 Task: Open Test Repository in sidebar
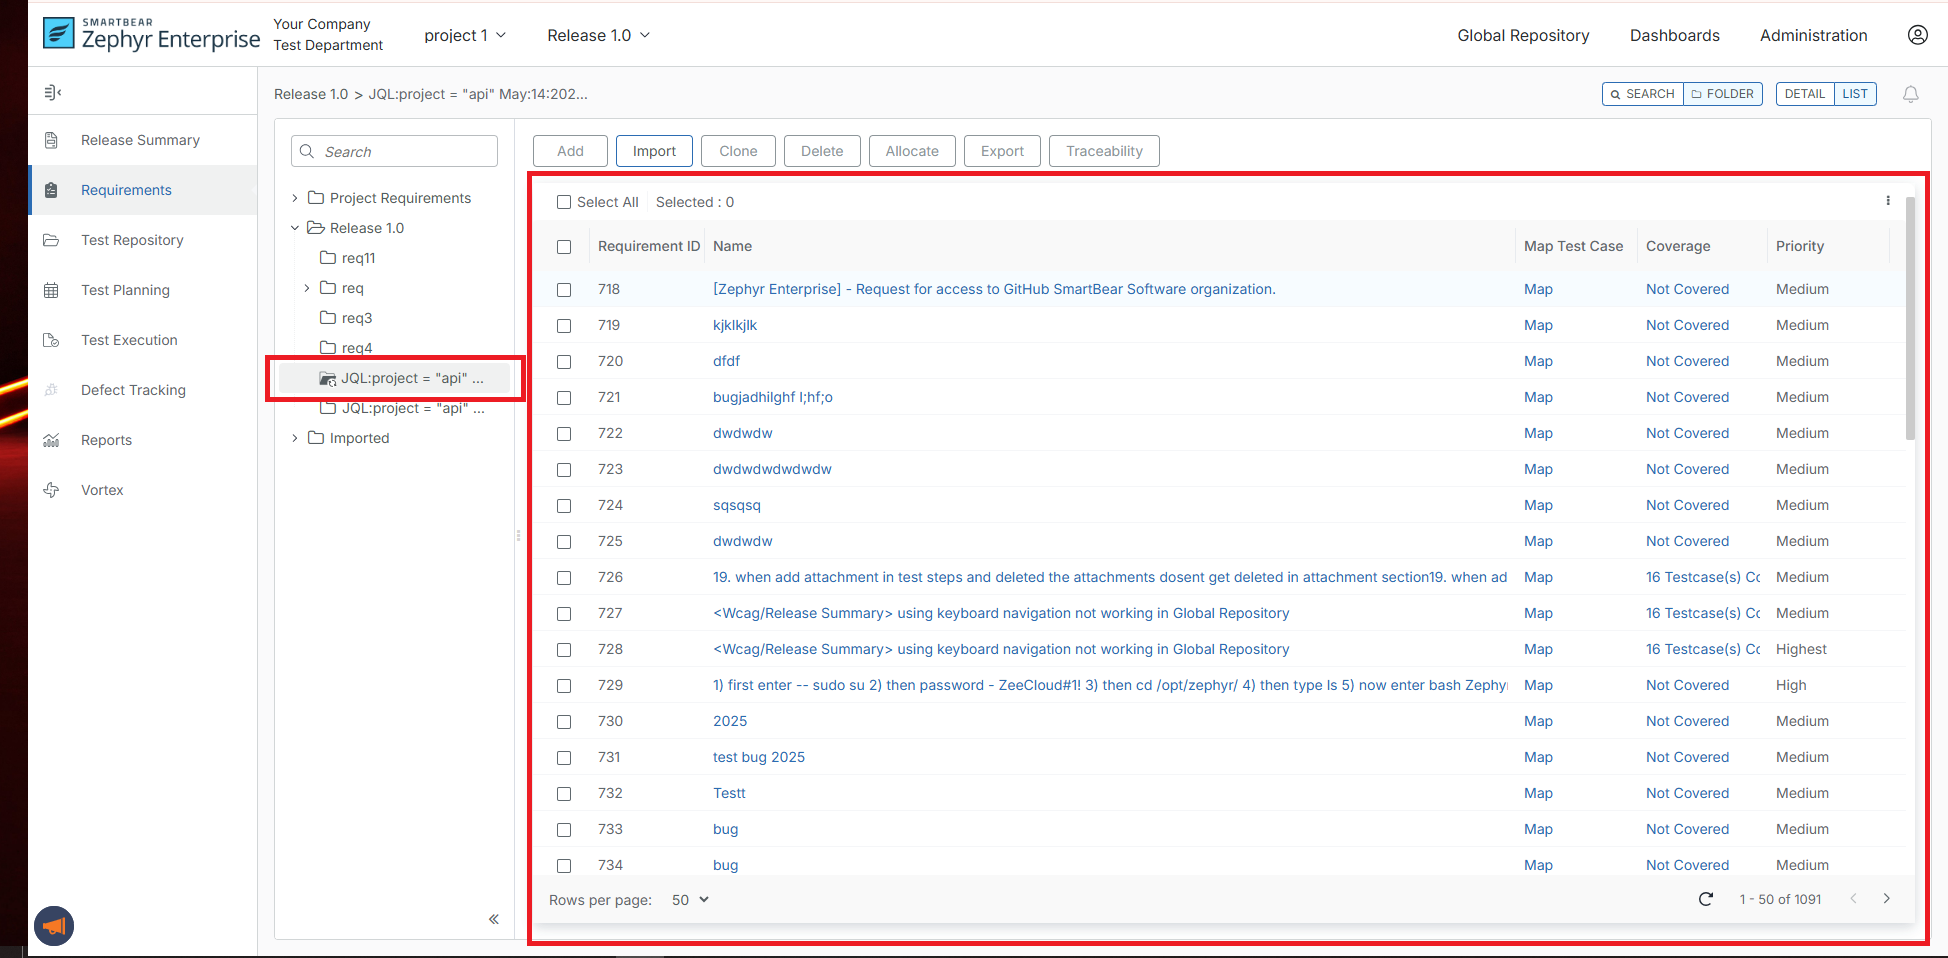(132, 240)
